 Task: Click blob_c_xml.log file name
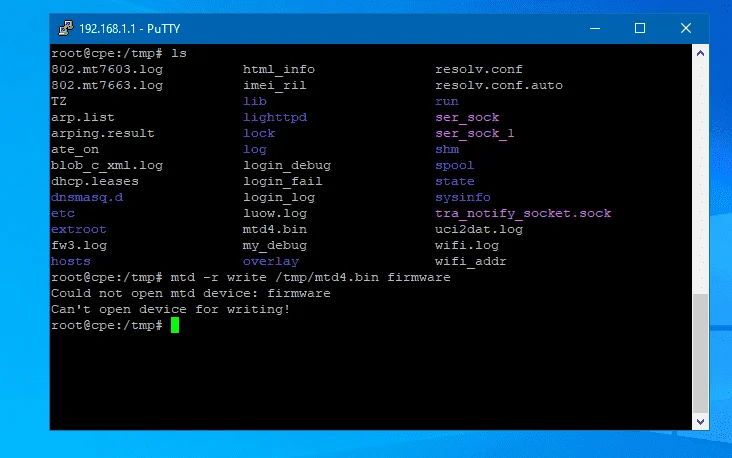point(107,165)
